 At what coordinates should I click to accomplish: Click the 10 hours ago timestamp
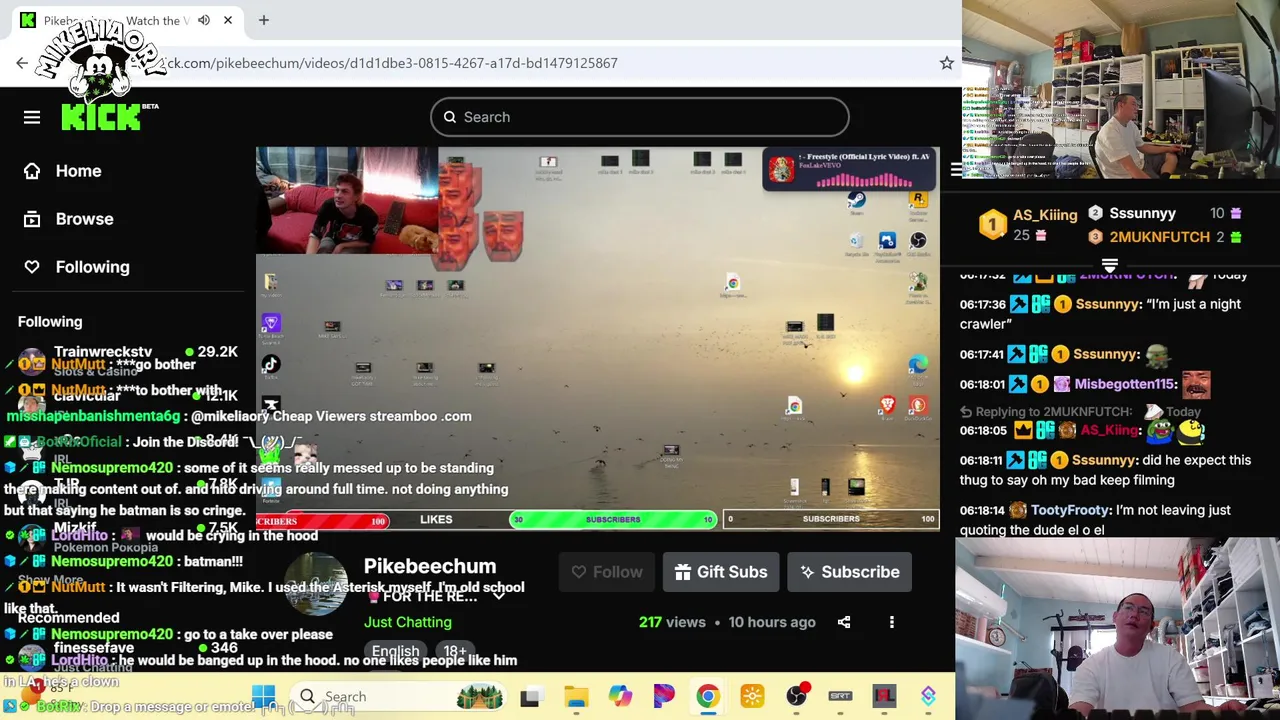(772, 622)
